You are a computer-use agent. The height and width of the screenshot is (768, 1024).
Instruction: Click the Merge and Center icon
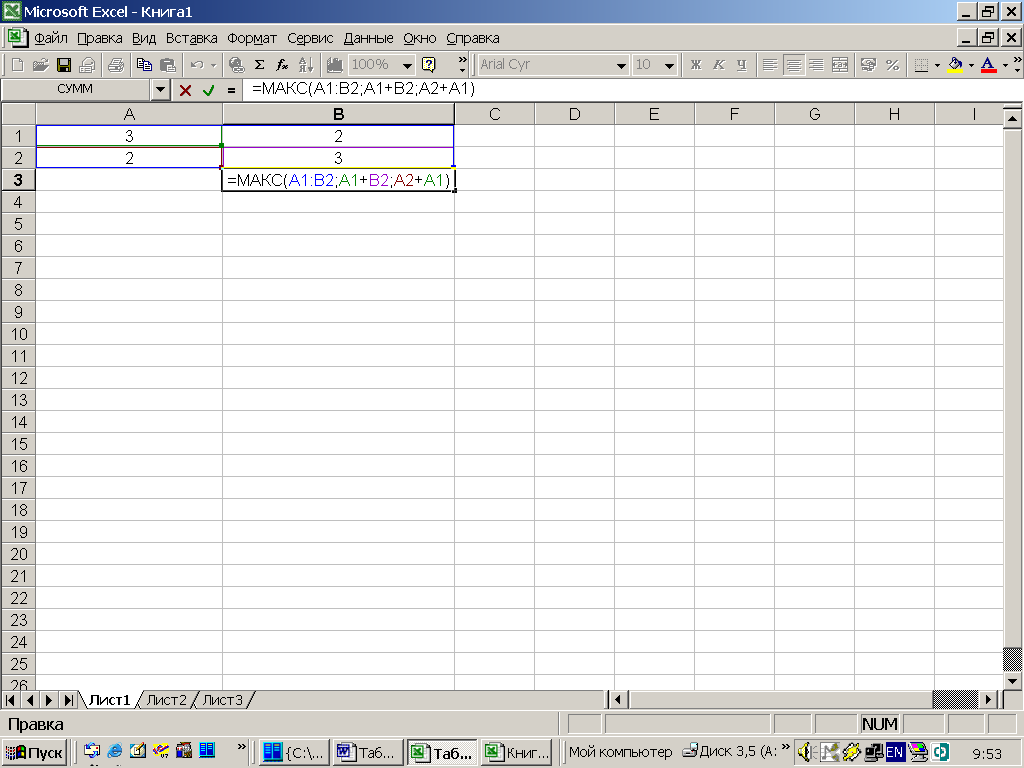[840, 65]
